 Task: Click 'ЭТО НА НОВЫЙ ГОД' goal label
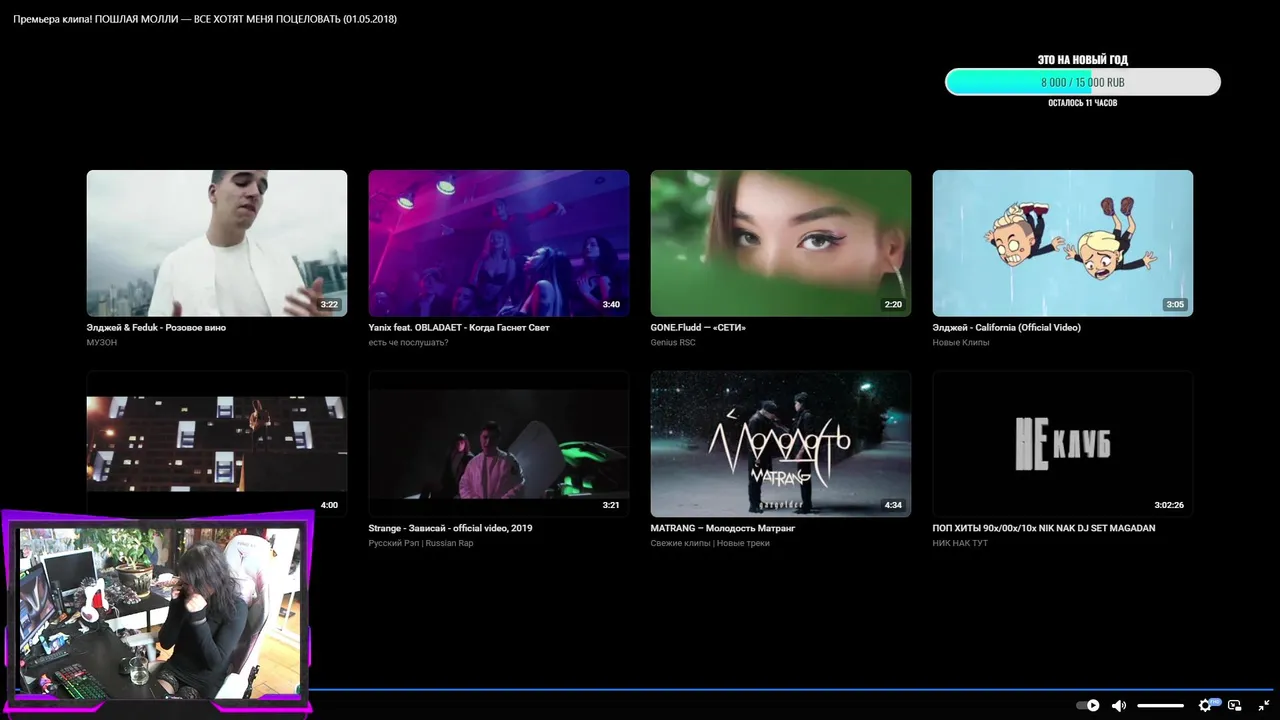click(1083, 60)
